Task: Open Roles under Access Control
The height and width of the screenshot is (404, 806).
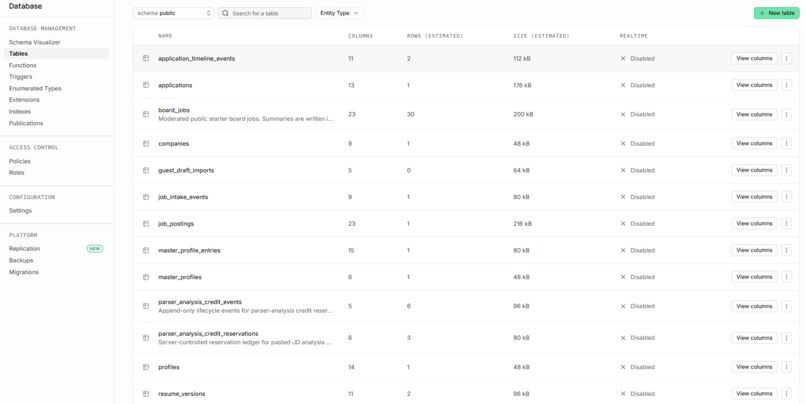Action: pos(16,173)
